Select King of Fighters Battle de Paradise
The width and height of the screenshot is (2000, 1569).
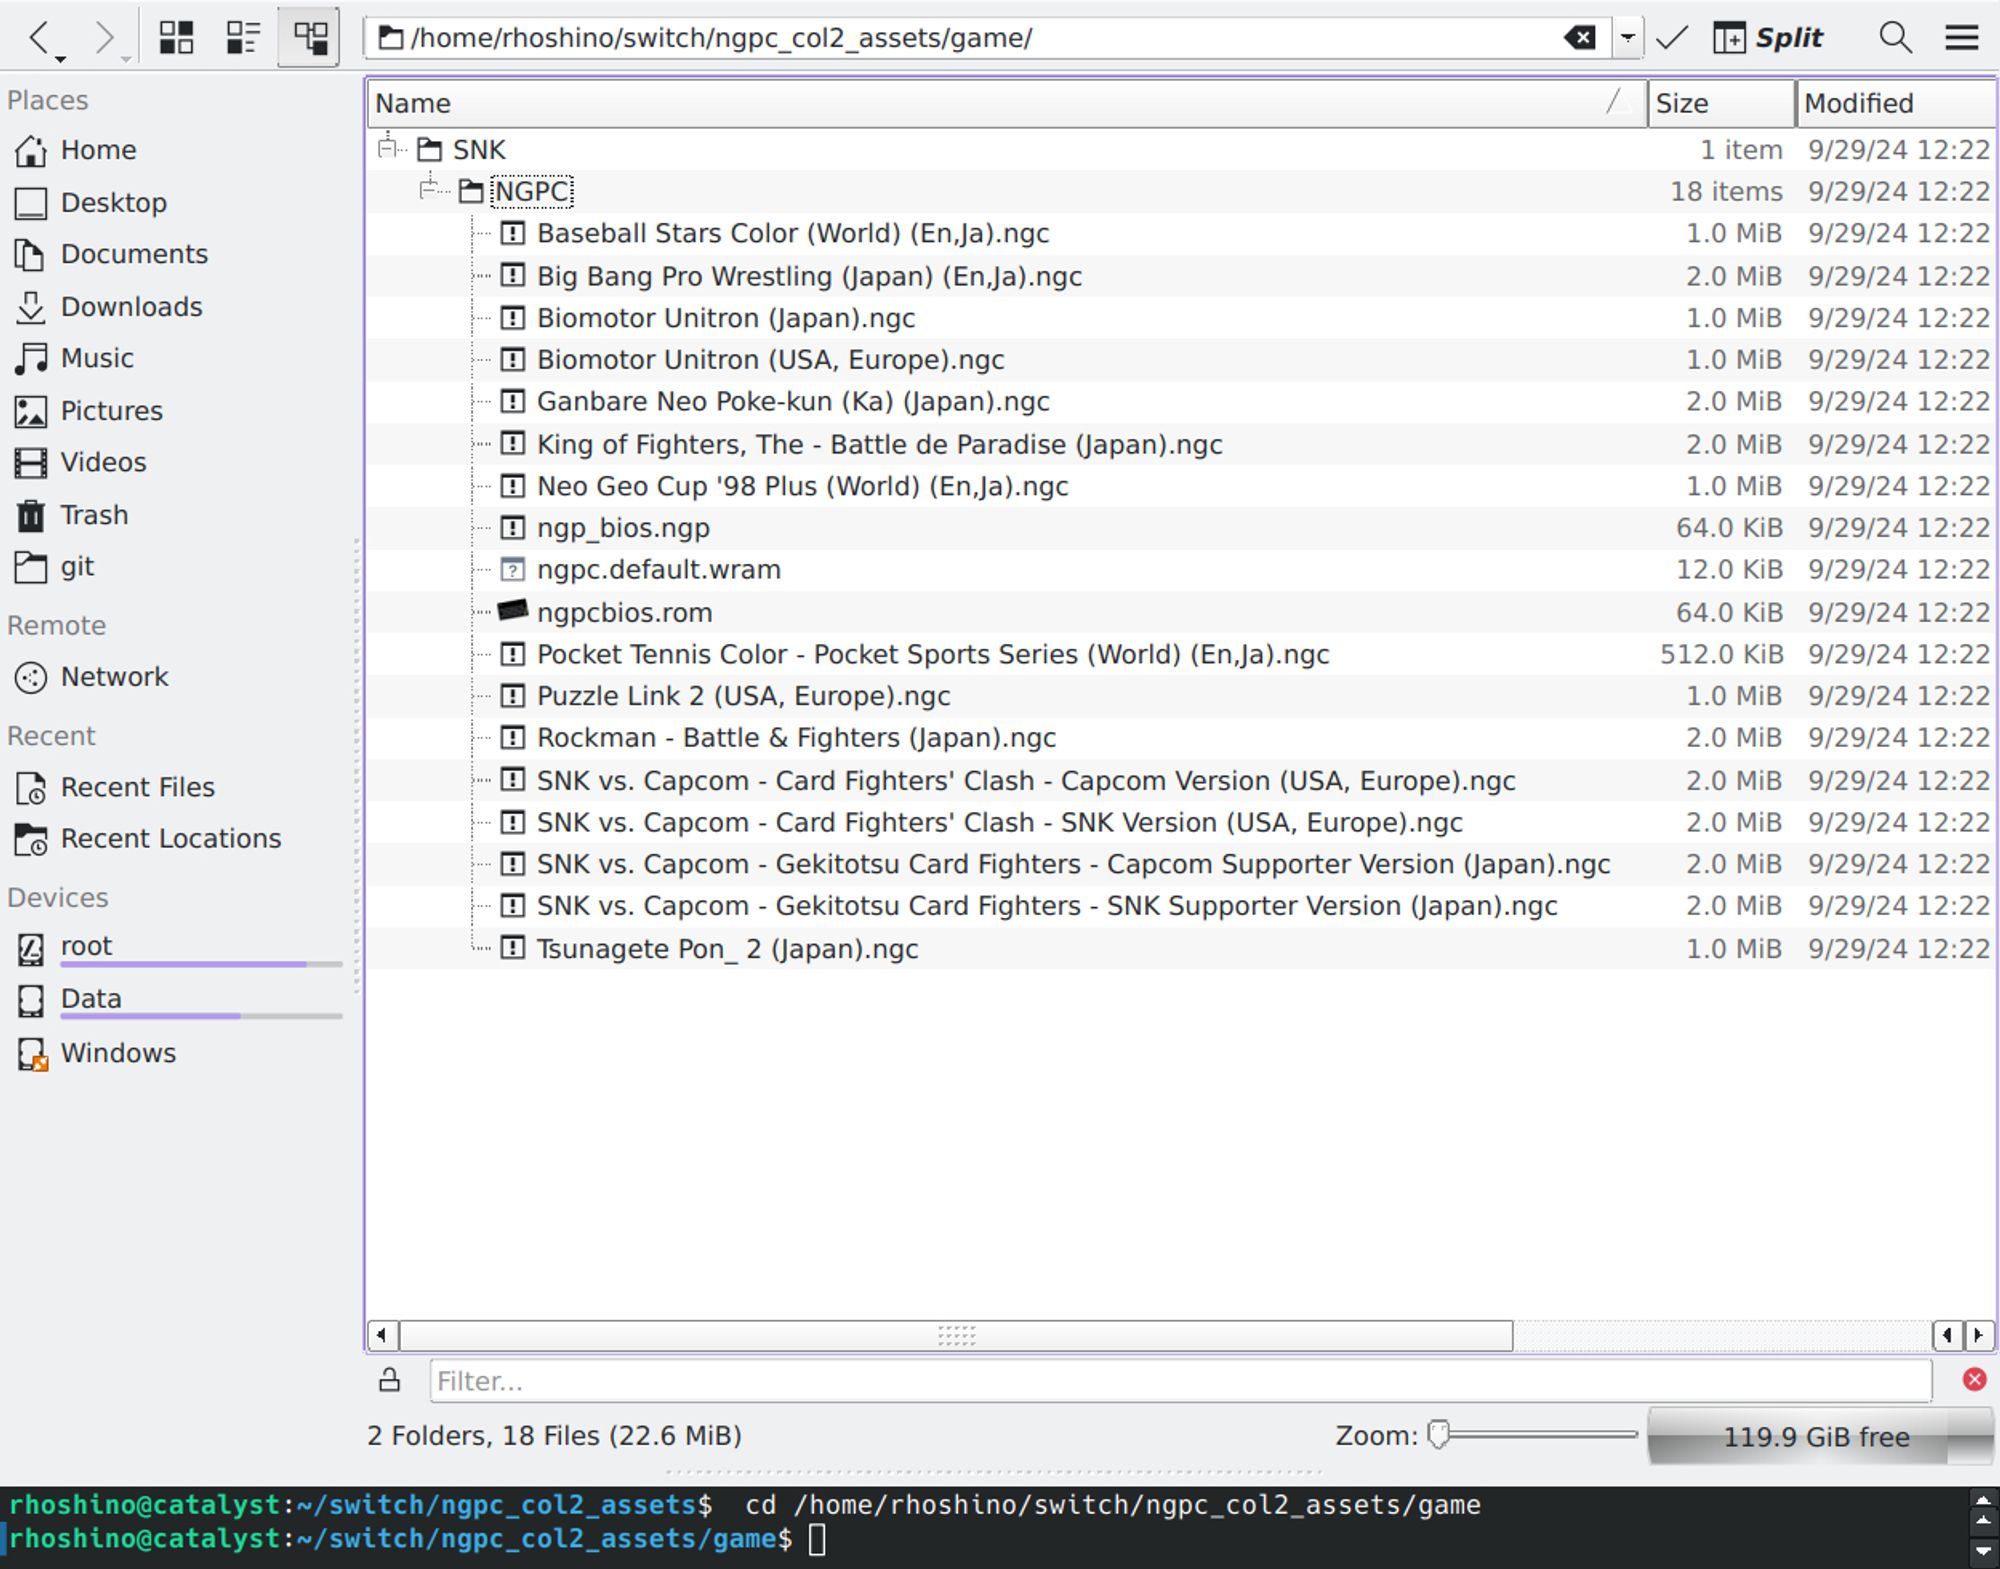point(879,444)
